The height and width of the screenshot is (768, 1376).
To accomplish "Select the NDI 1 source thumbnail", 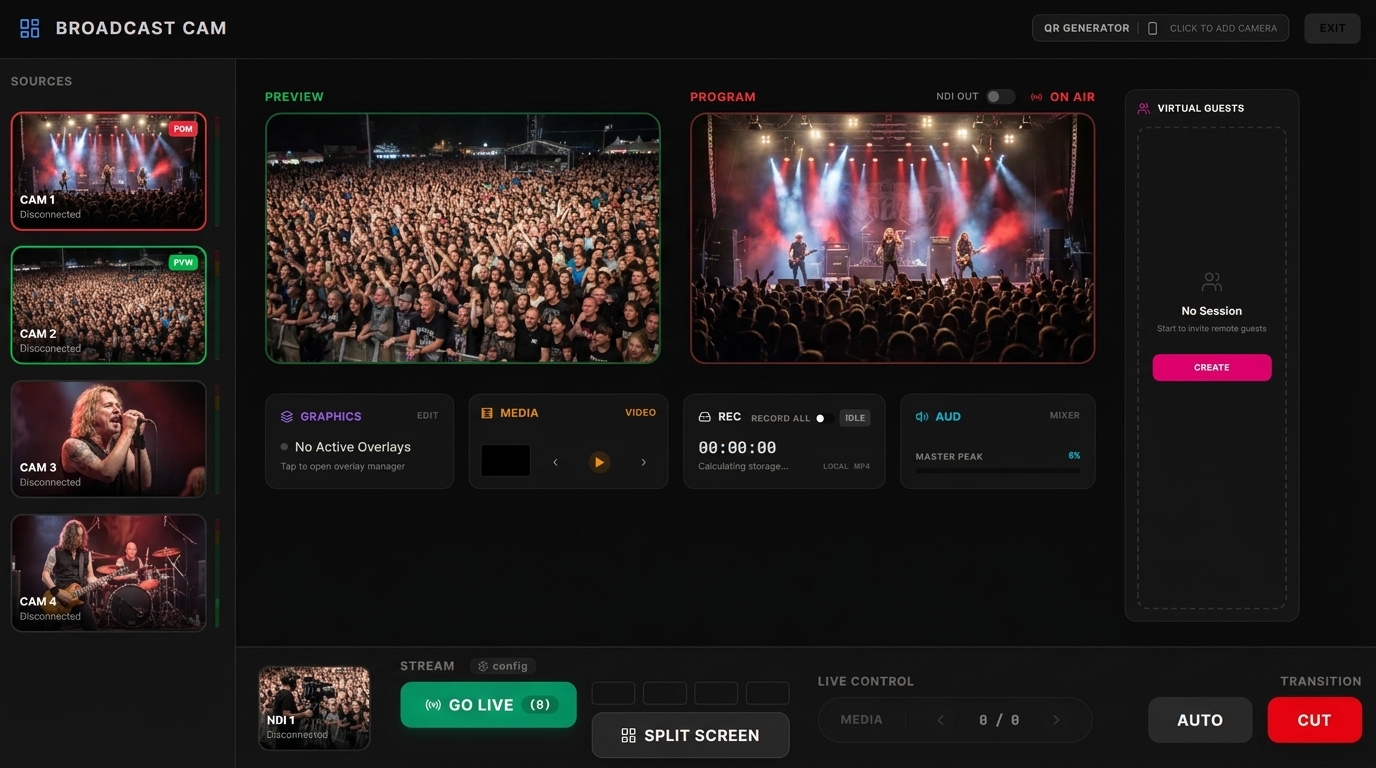I will (314, 708).
